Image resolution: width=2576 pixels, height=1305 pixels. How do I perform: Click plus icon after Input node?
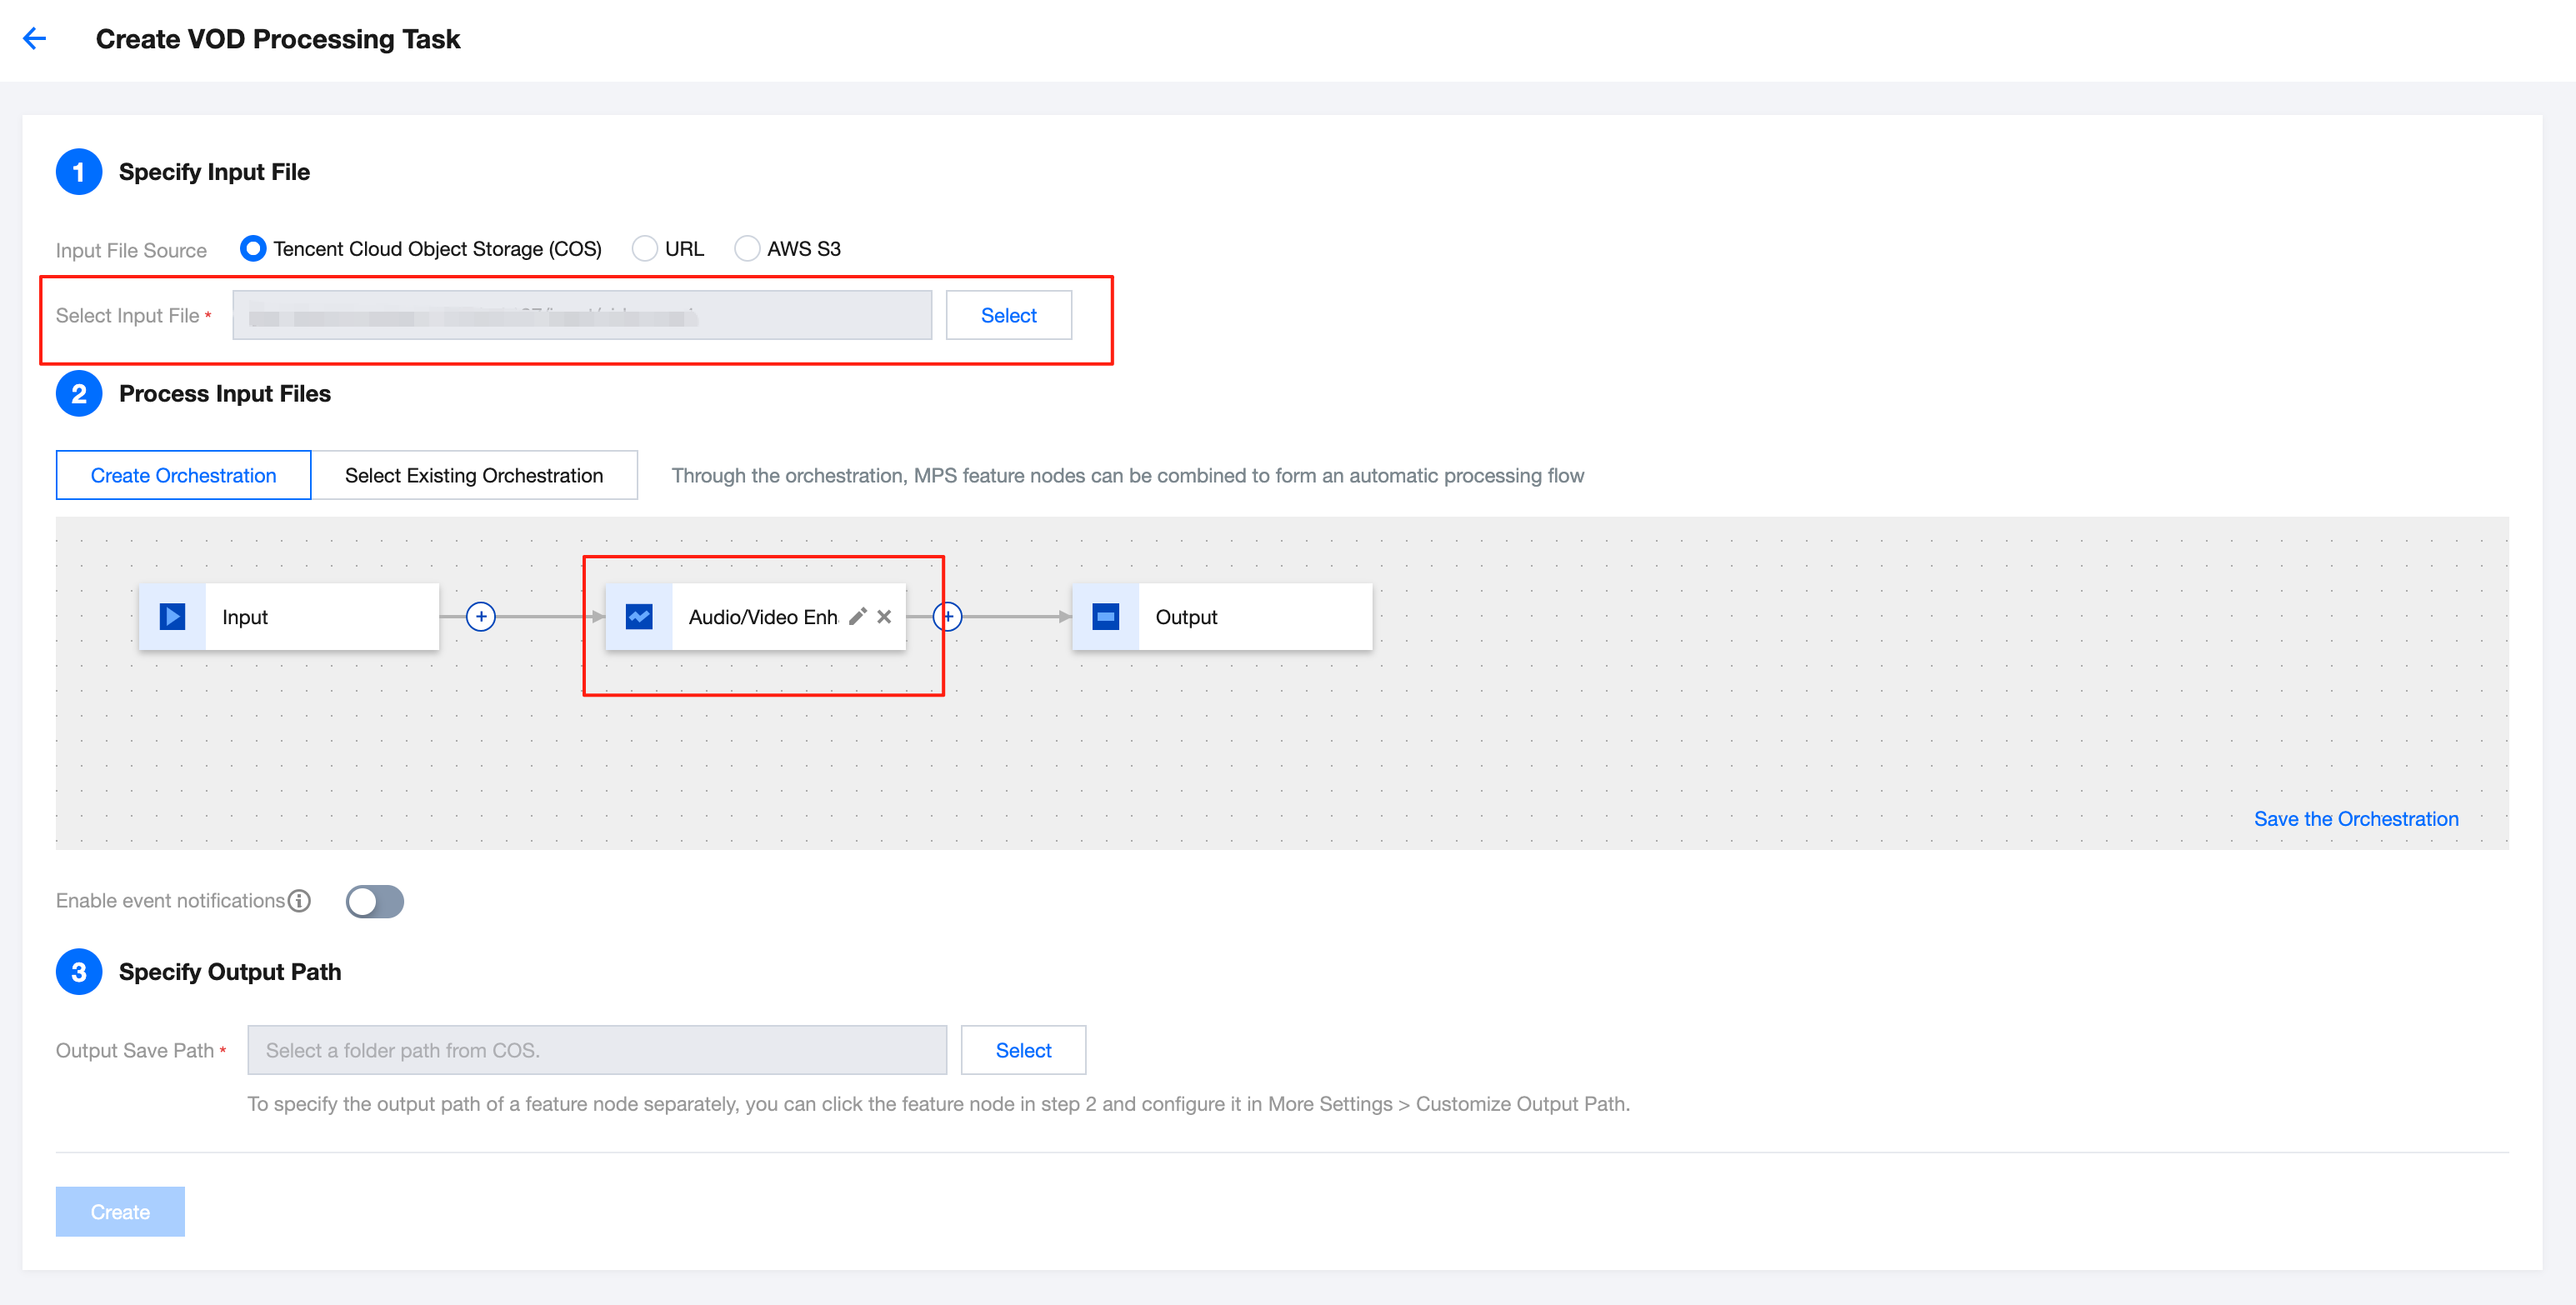coord(481,616)
